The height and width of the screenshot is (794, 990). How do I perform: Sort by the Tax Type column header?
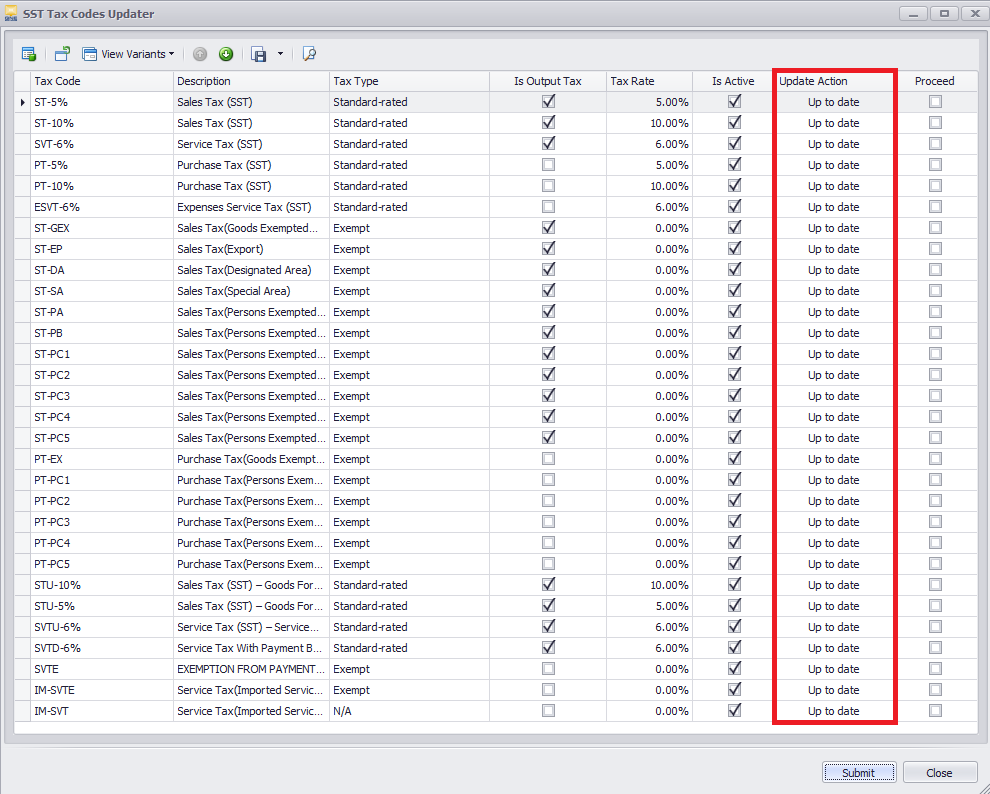409,81
